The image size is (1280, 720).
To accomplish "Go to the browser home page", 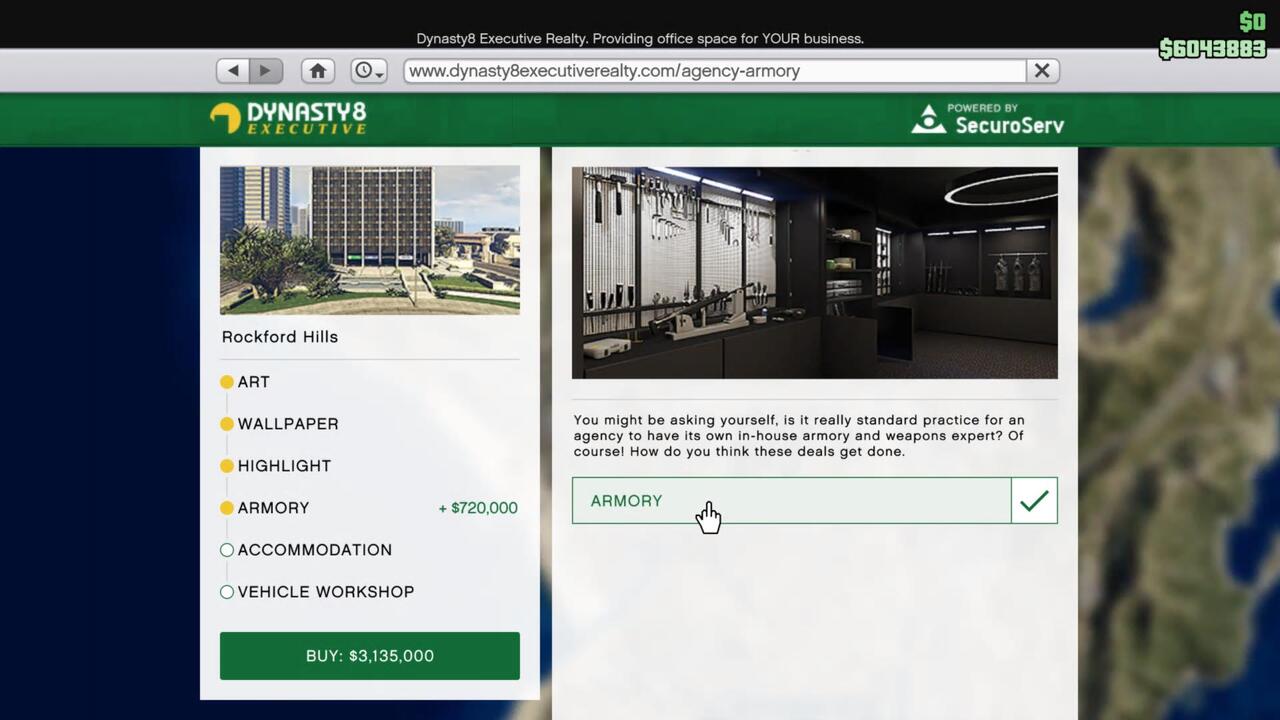I will pyautogui.click(x=317, y=70).
